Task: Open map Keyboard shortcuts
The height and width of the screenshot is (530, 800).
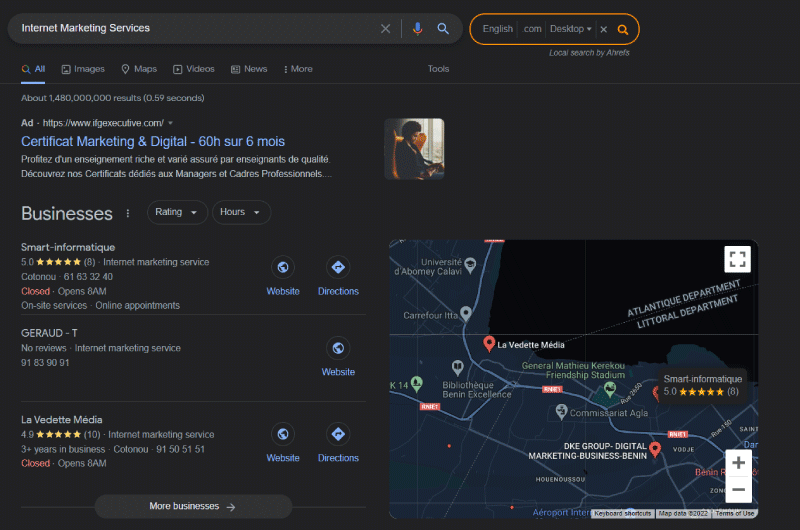Action: [622, 514]
